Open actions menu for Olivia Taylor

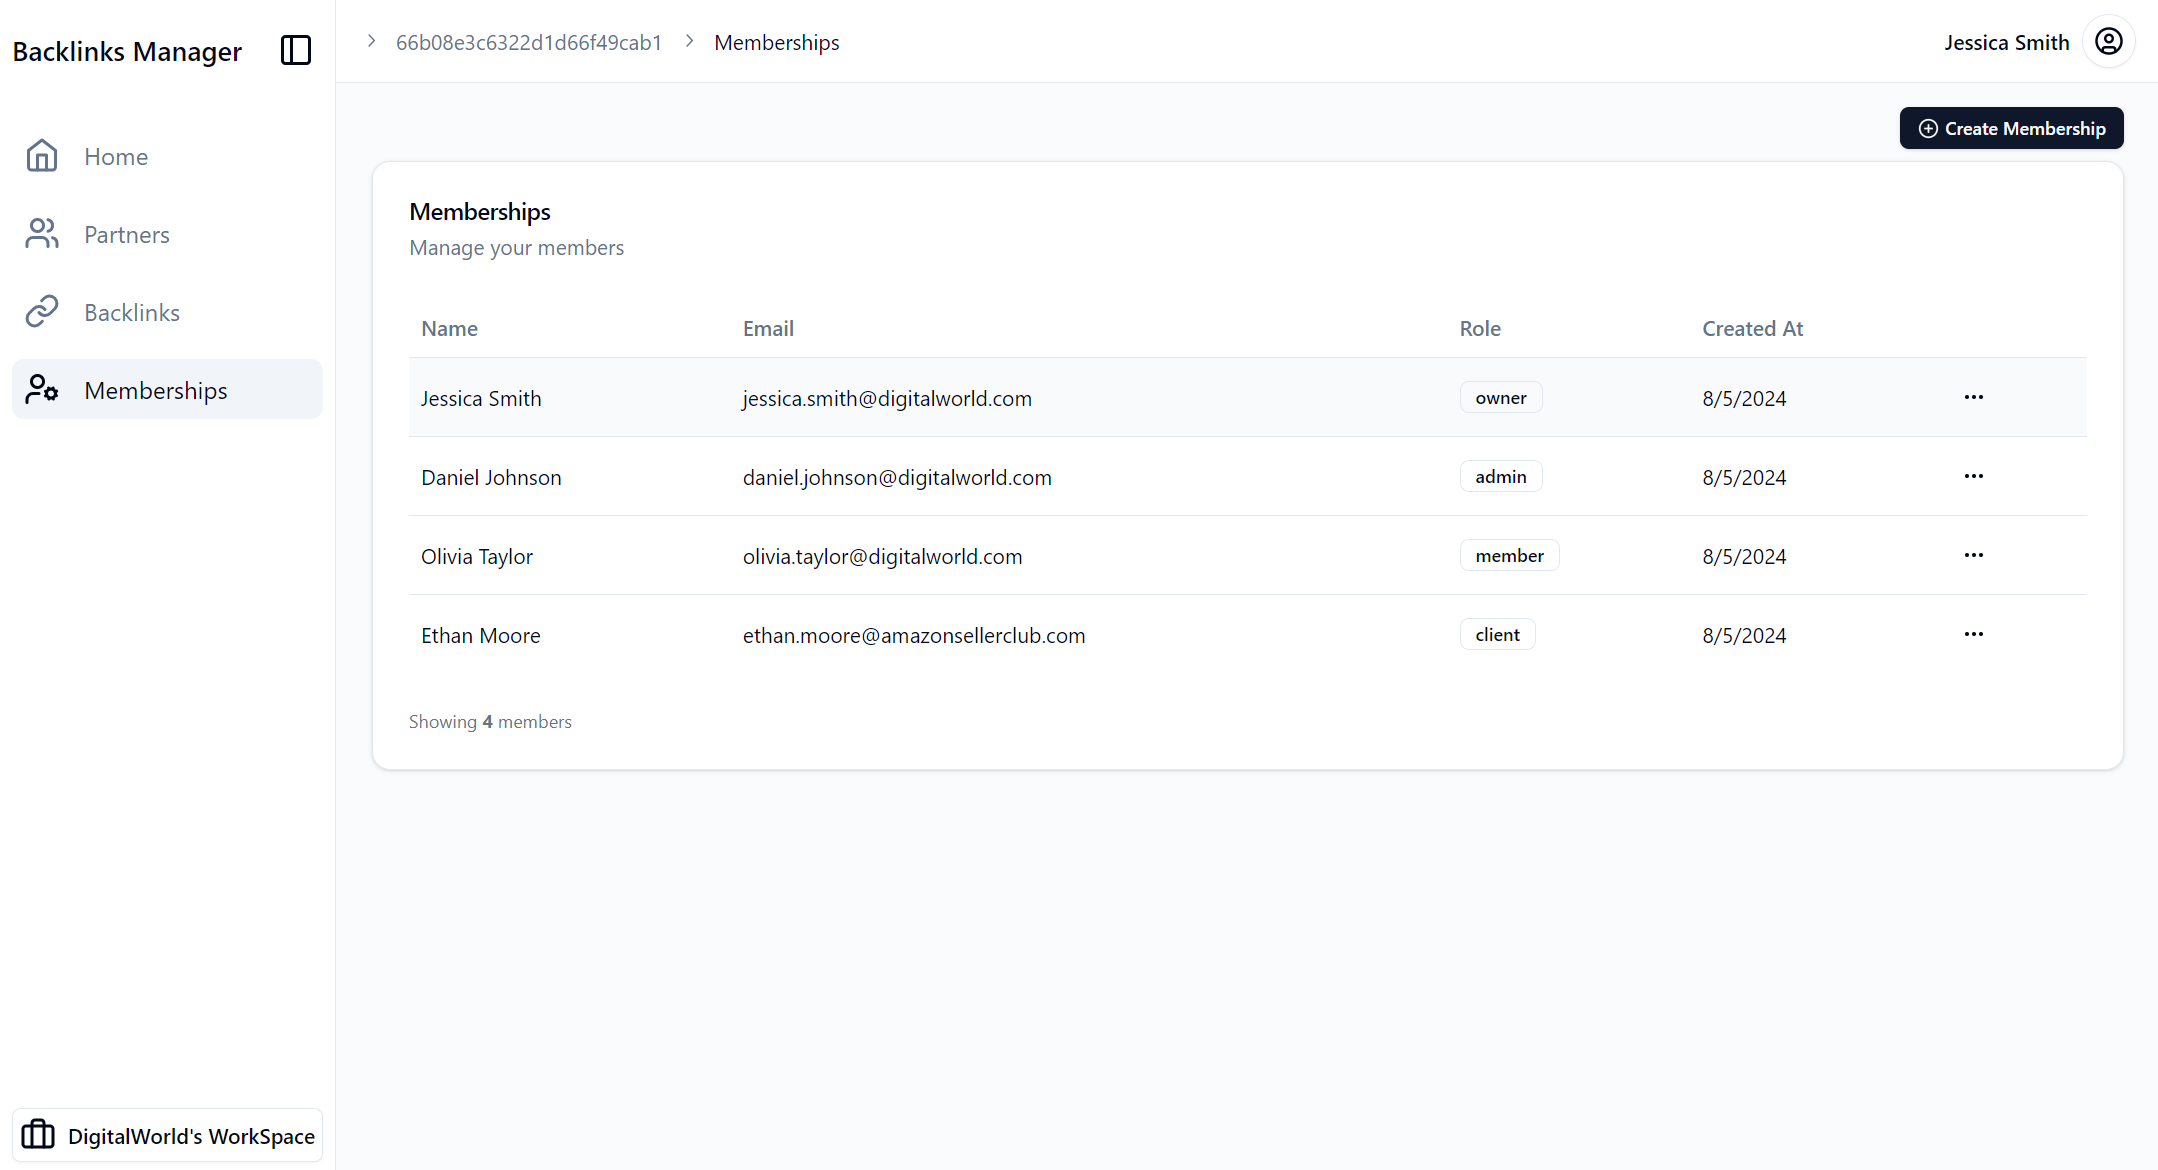[1973, 555]
